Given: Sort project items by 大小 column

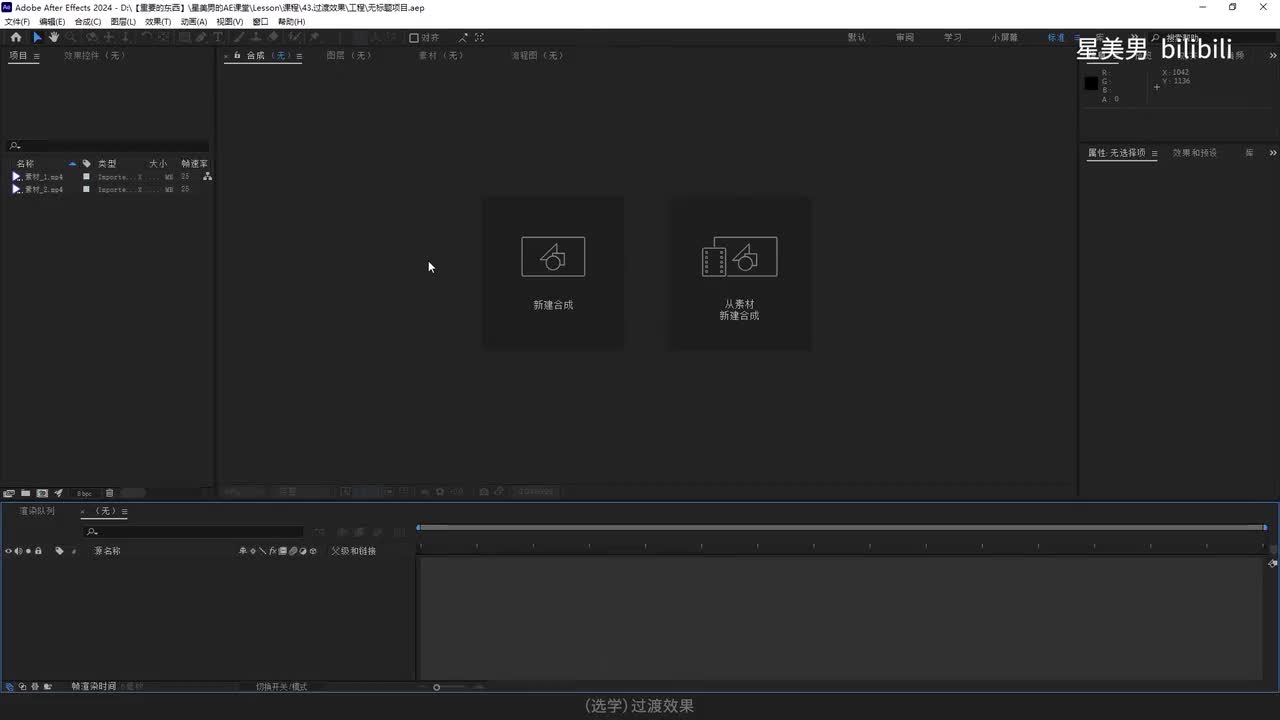Looking at the screenshot, I should (x=158, y=163).
